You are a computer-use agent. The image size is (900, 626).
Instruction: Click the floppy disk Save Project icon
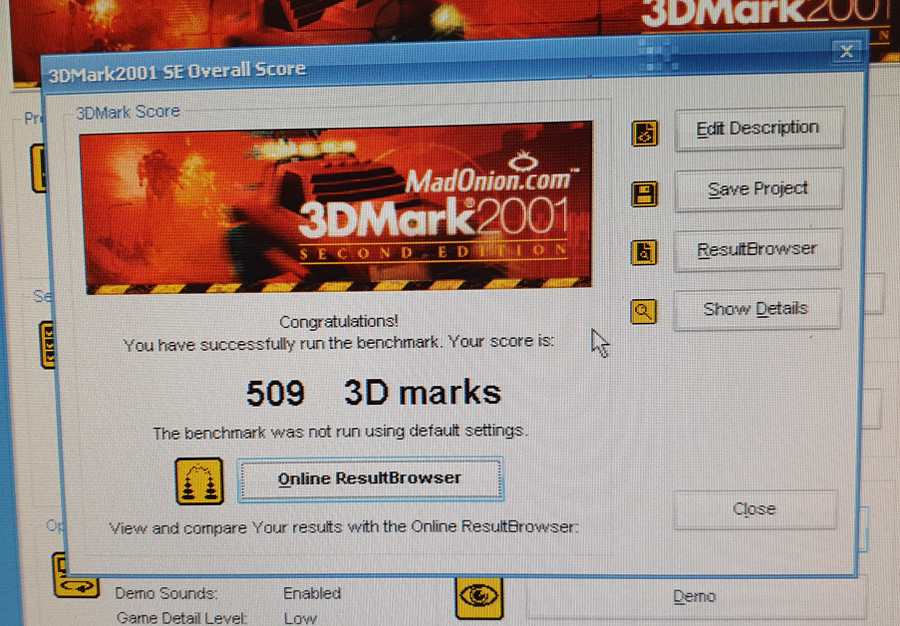(645, 194)
